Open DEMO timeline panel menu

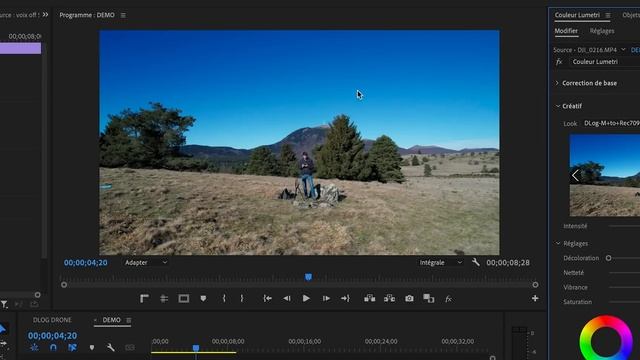129,320
